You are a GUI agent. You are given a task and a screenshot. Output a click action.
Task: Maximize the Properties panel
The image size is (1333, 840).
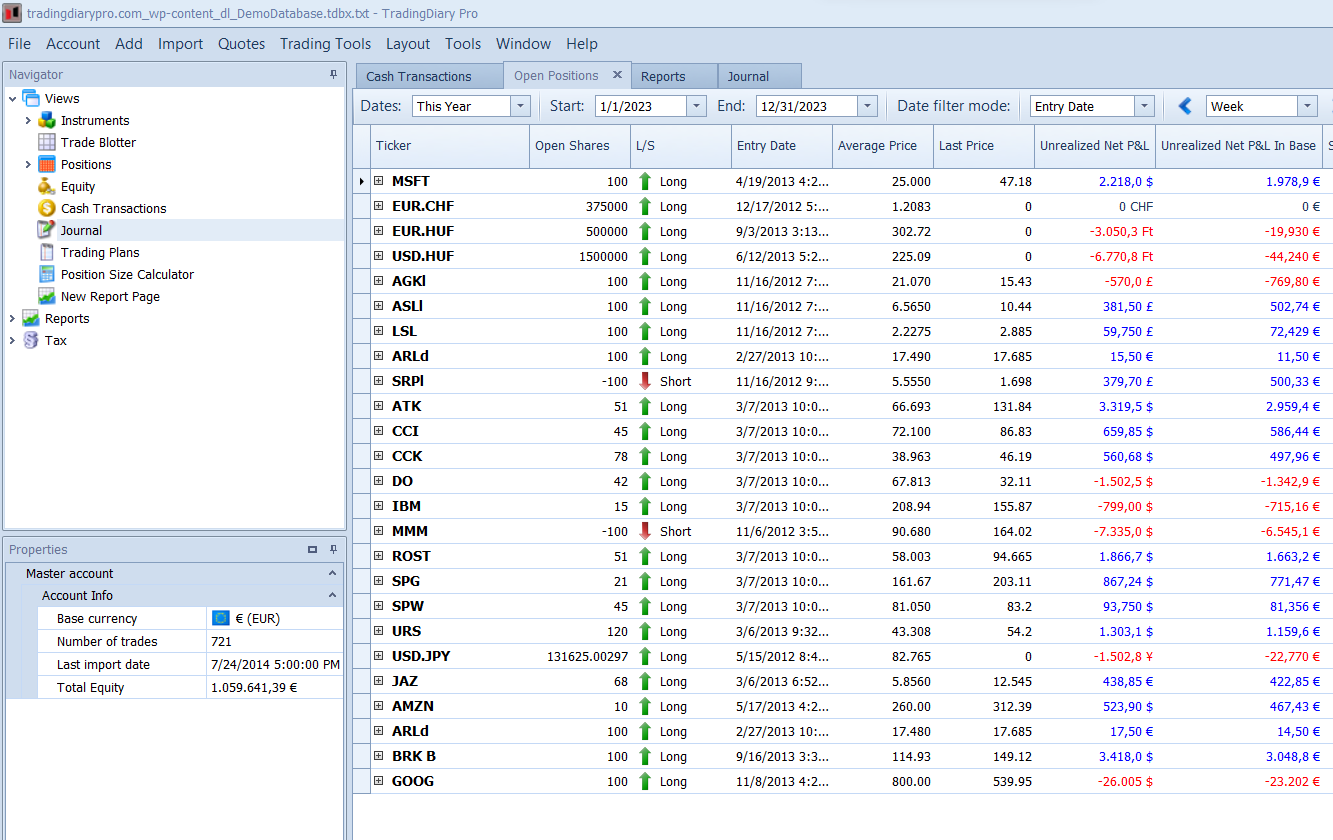[x=313, y=549]
